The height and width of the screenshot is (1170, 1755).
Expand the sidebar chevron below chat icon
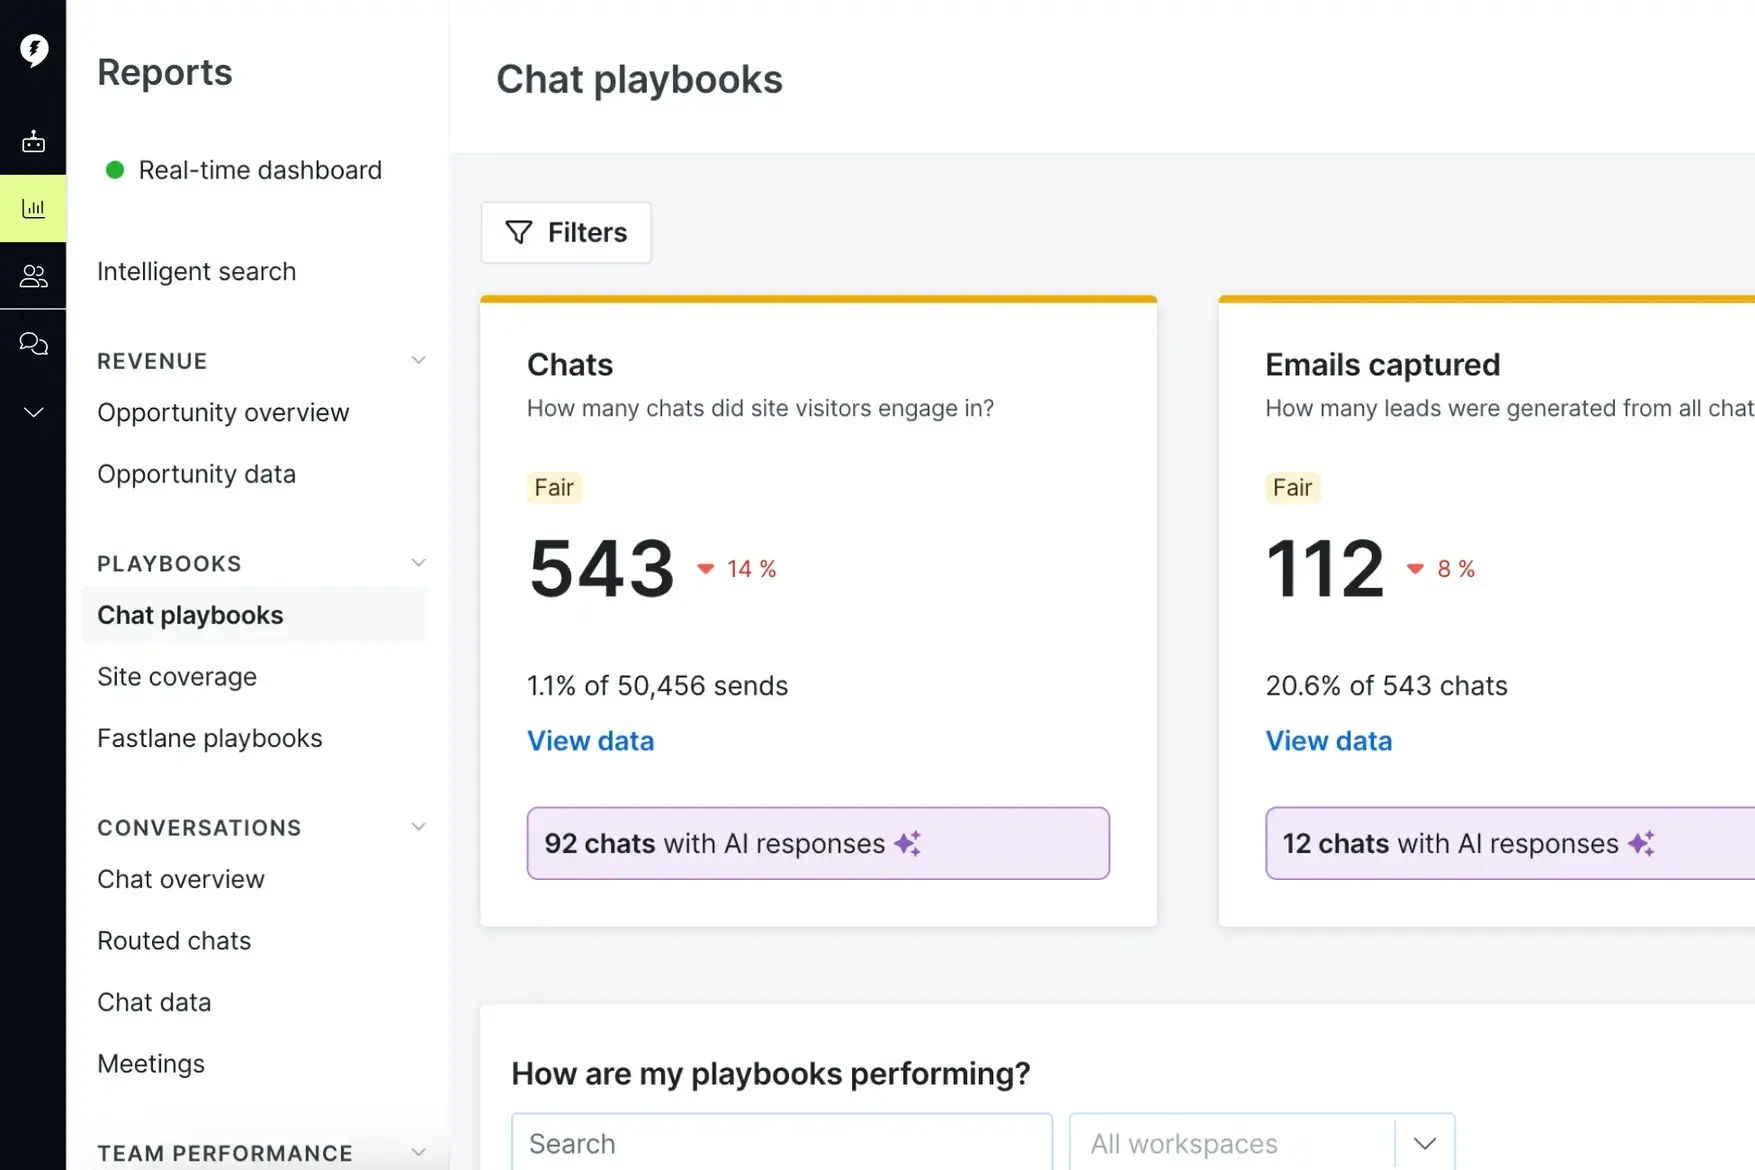(x=33, y=412)
